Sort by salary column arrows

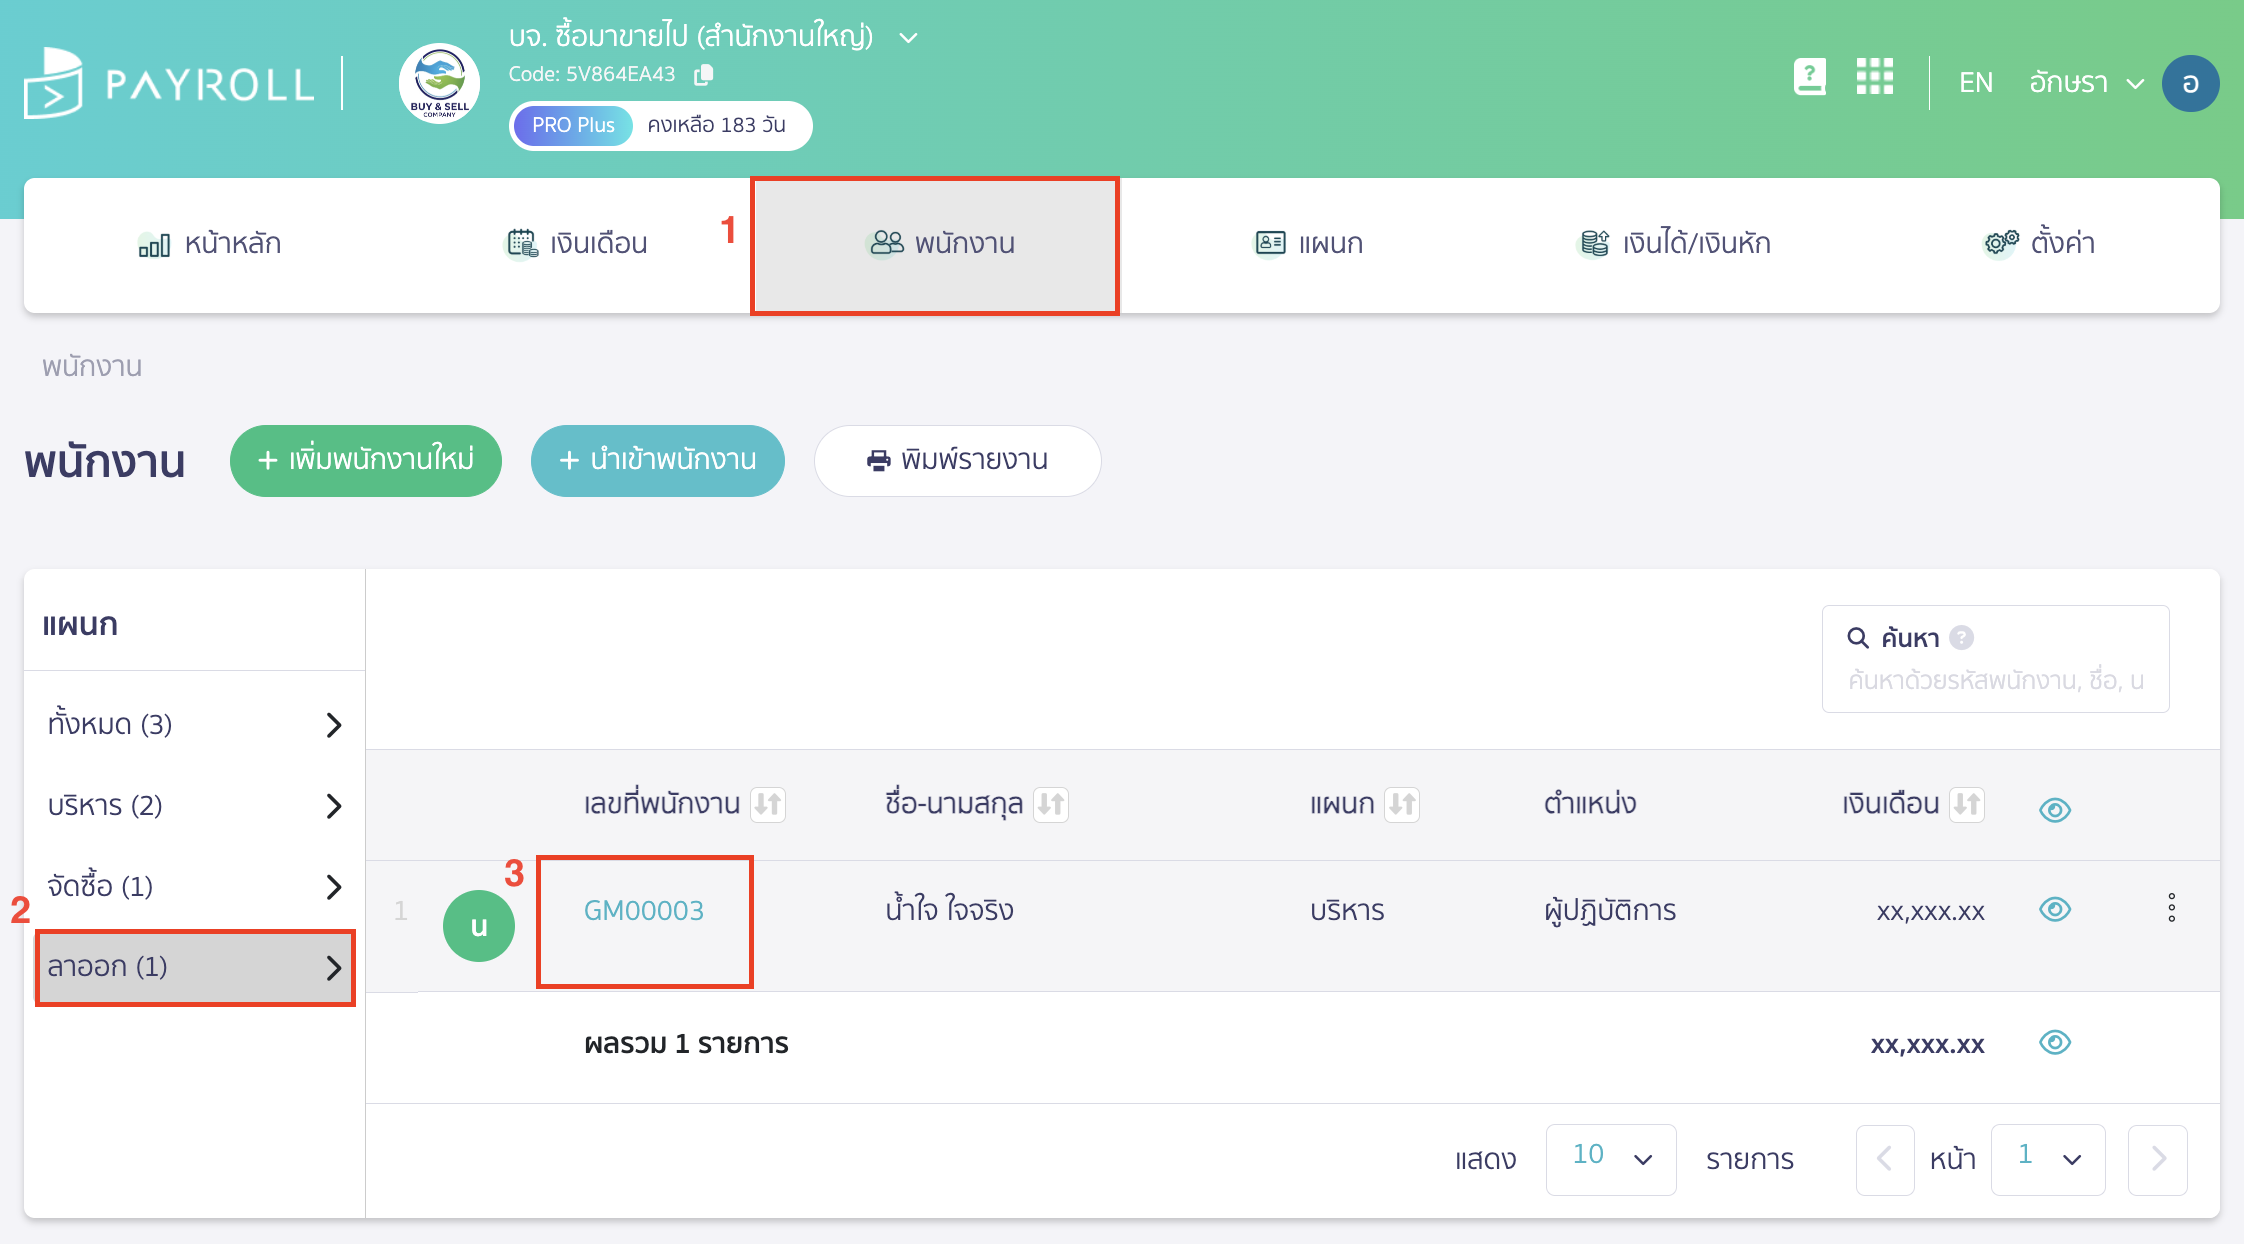coord(1966,804)
